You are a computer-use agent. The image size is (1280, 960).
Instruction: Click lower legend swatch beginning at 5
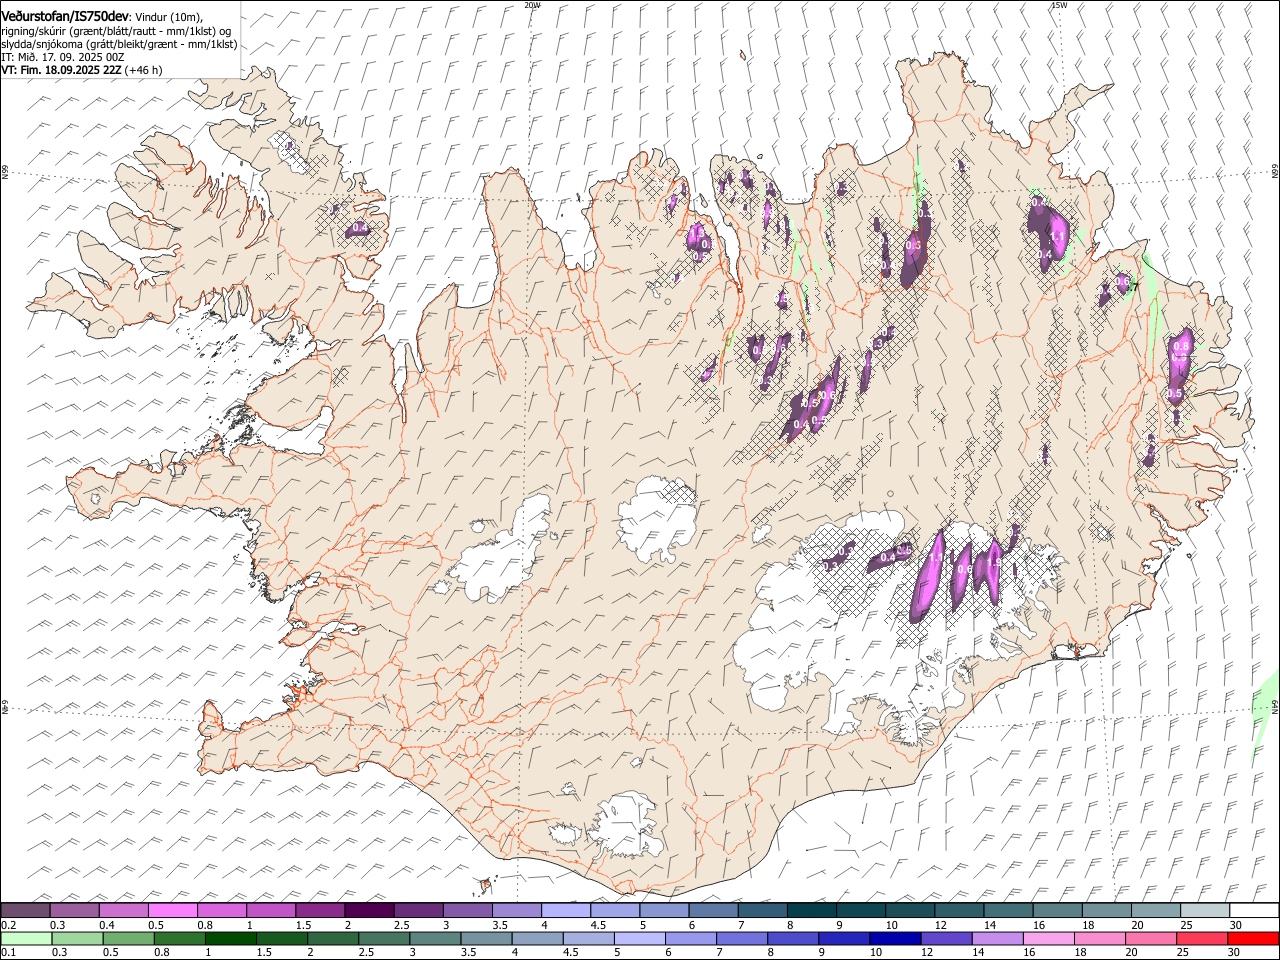(x=638, y=938)
